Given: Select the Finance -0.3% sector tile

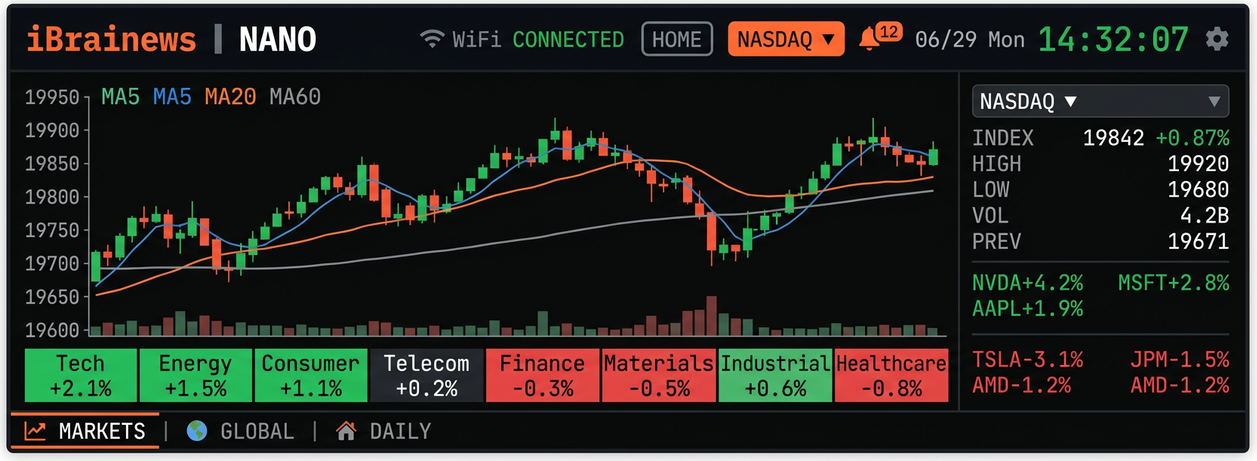Looking at the screenshot, I should click(x=542, y=376).
